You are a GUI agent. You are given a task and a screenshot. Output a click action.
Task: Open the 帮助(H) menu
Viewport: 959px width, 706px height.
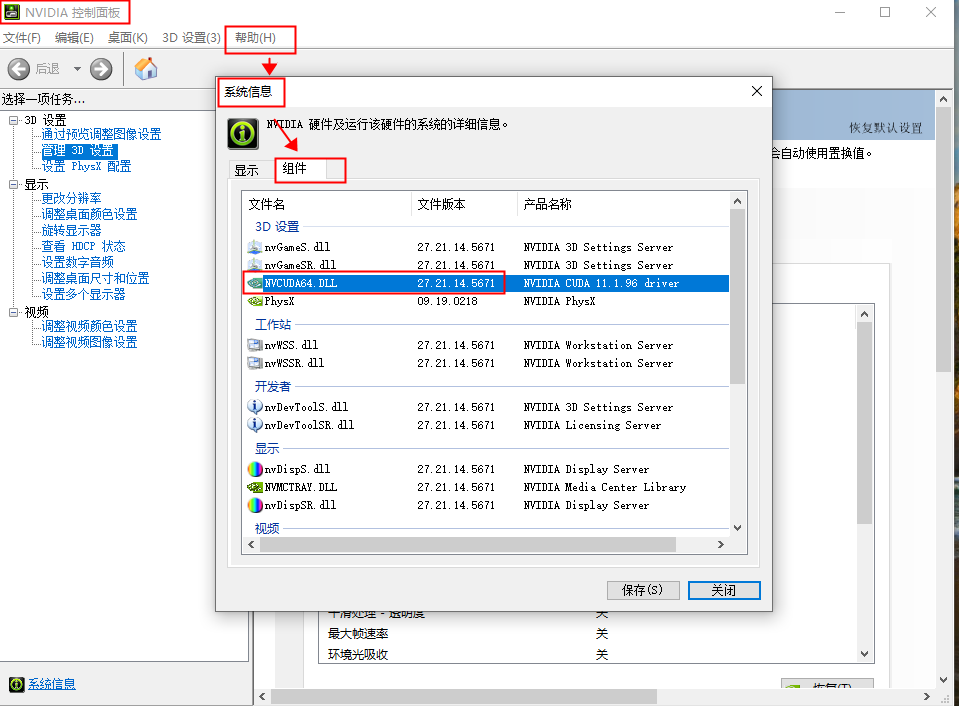point(255,38)
